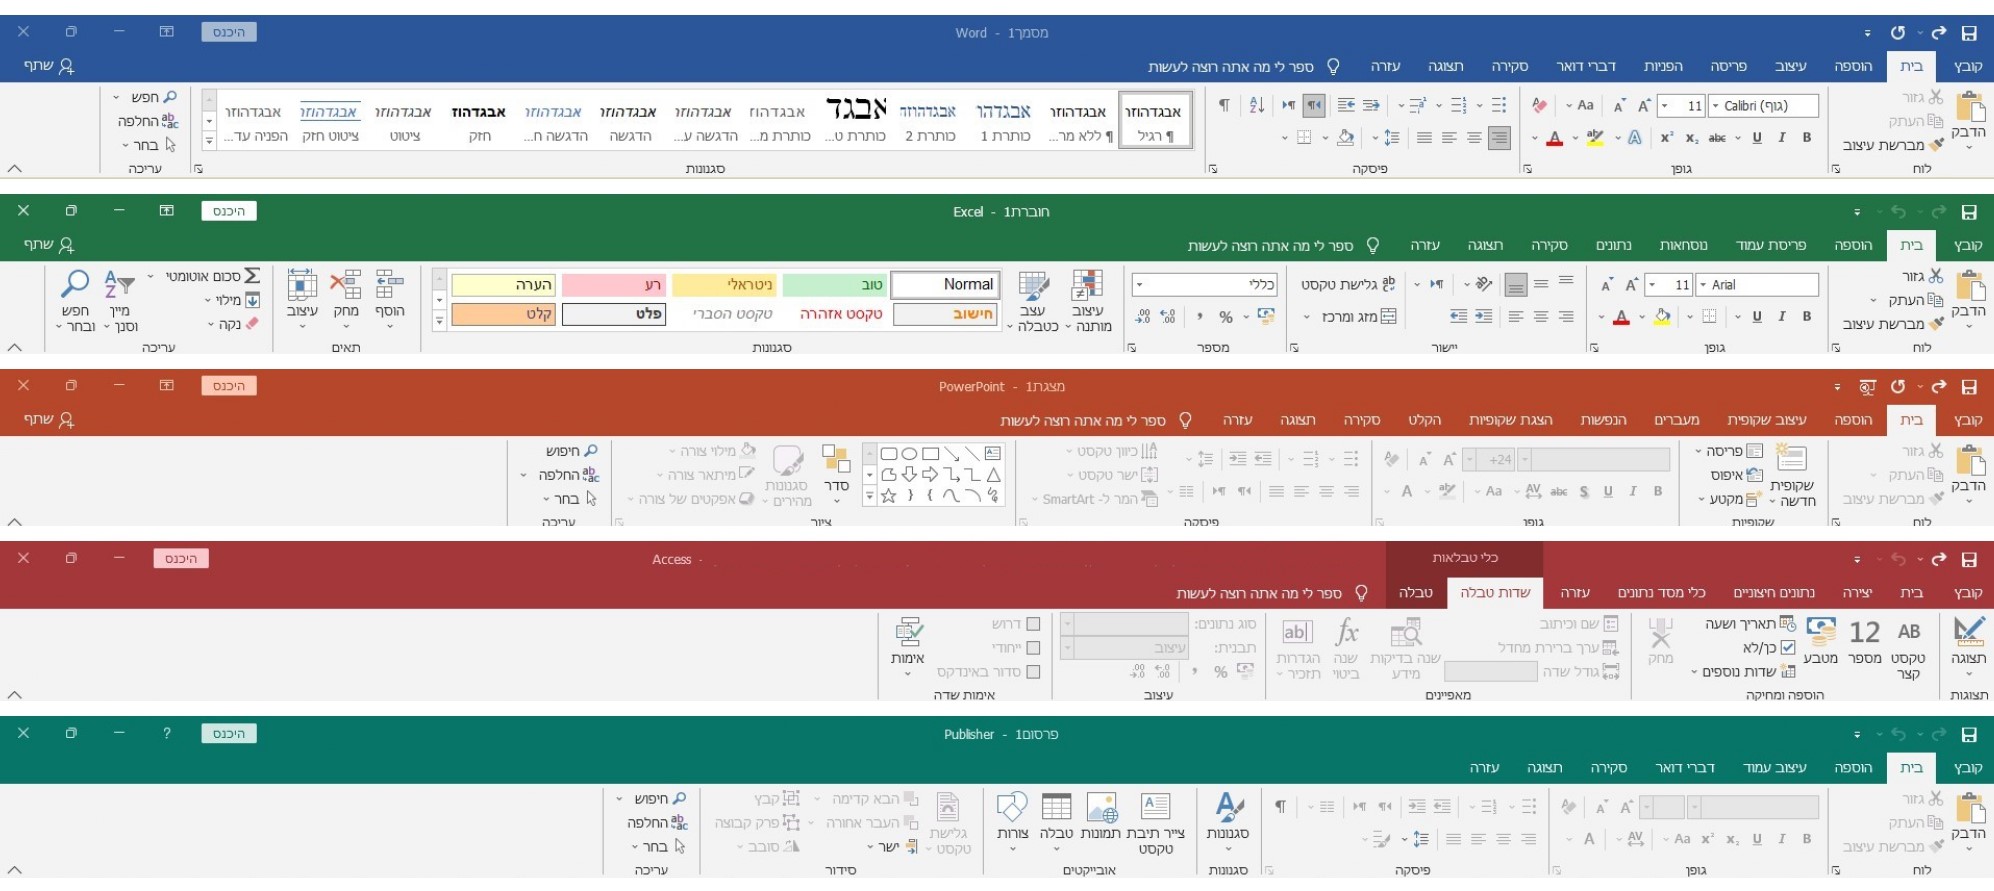Click Format Painter (מברשת עיצוב) in Word
The width and height of the screenshot is (1994, 891).
tap(1893, 145)
